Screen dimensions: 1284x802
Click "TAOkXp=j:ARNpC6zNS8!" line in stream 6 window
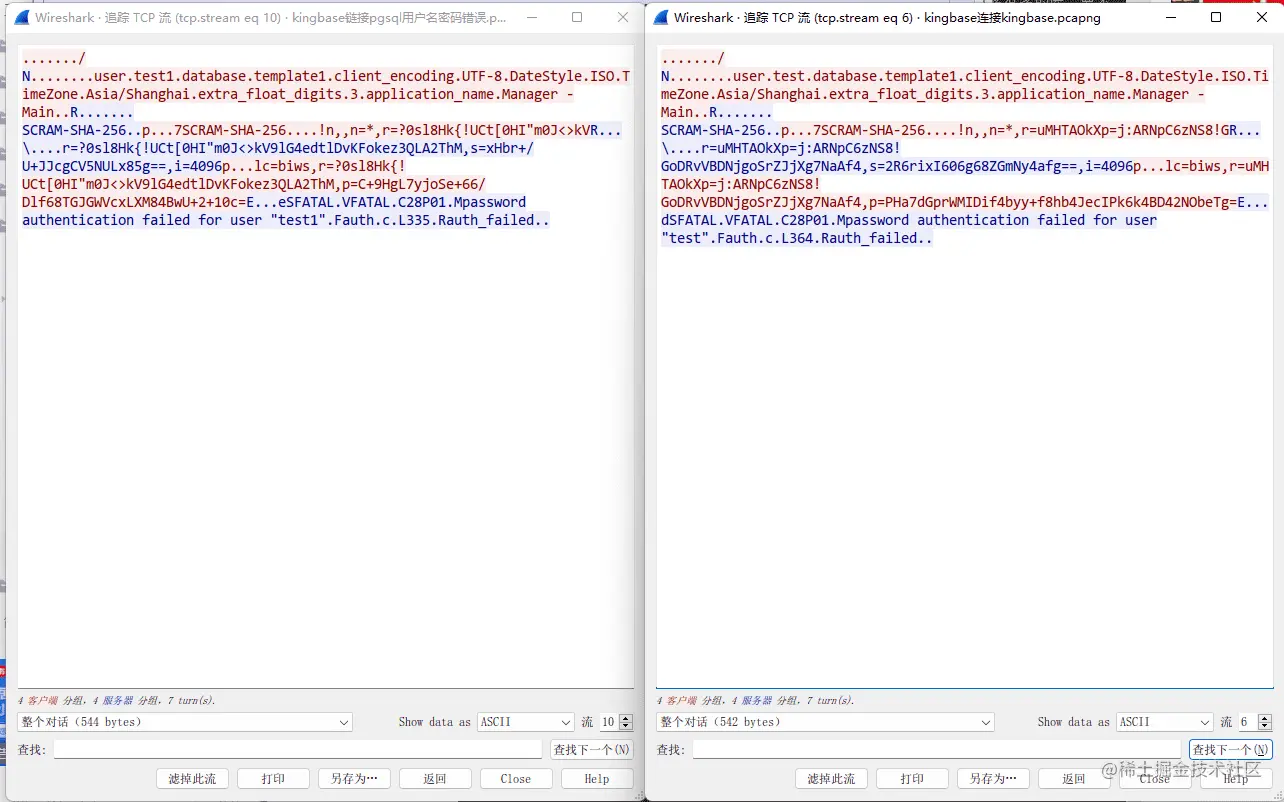tap(741, 184)
